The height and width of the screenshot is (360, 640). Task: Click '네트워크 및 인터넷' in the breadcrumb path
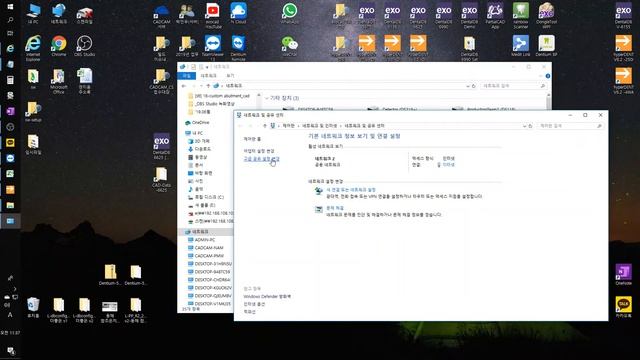319,126
